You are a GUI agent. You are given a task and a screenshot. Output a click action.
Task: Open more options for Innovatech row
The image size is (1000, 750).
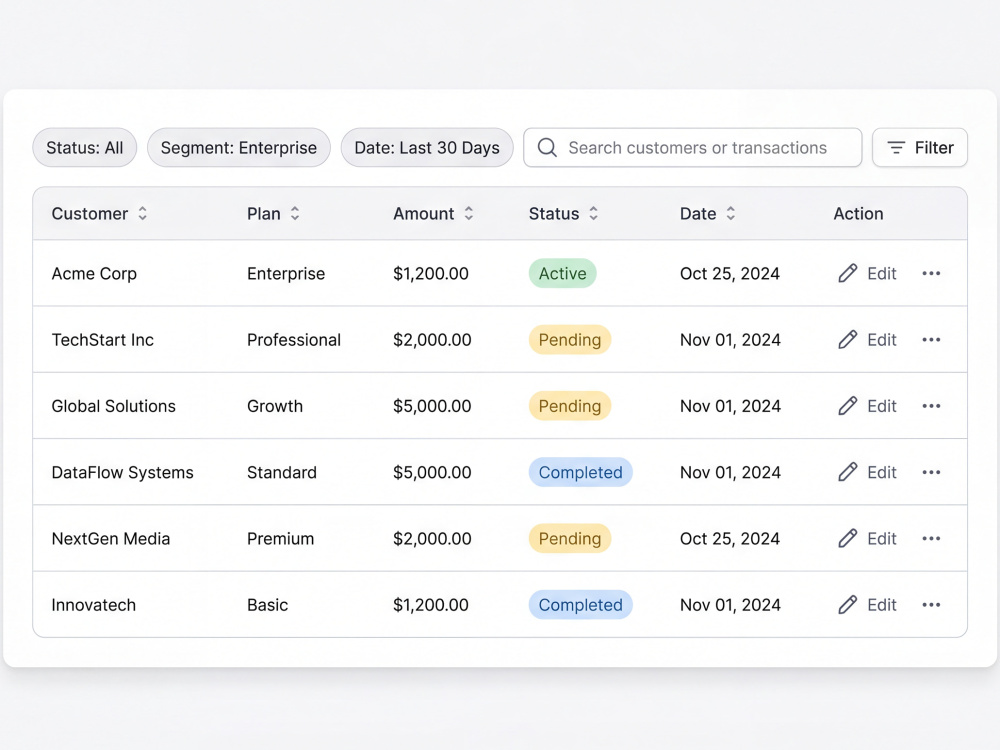click(931, 605)
